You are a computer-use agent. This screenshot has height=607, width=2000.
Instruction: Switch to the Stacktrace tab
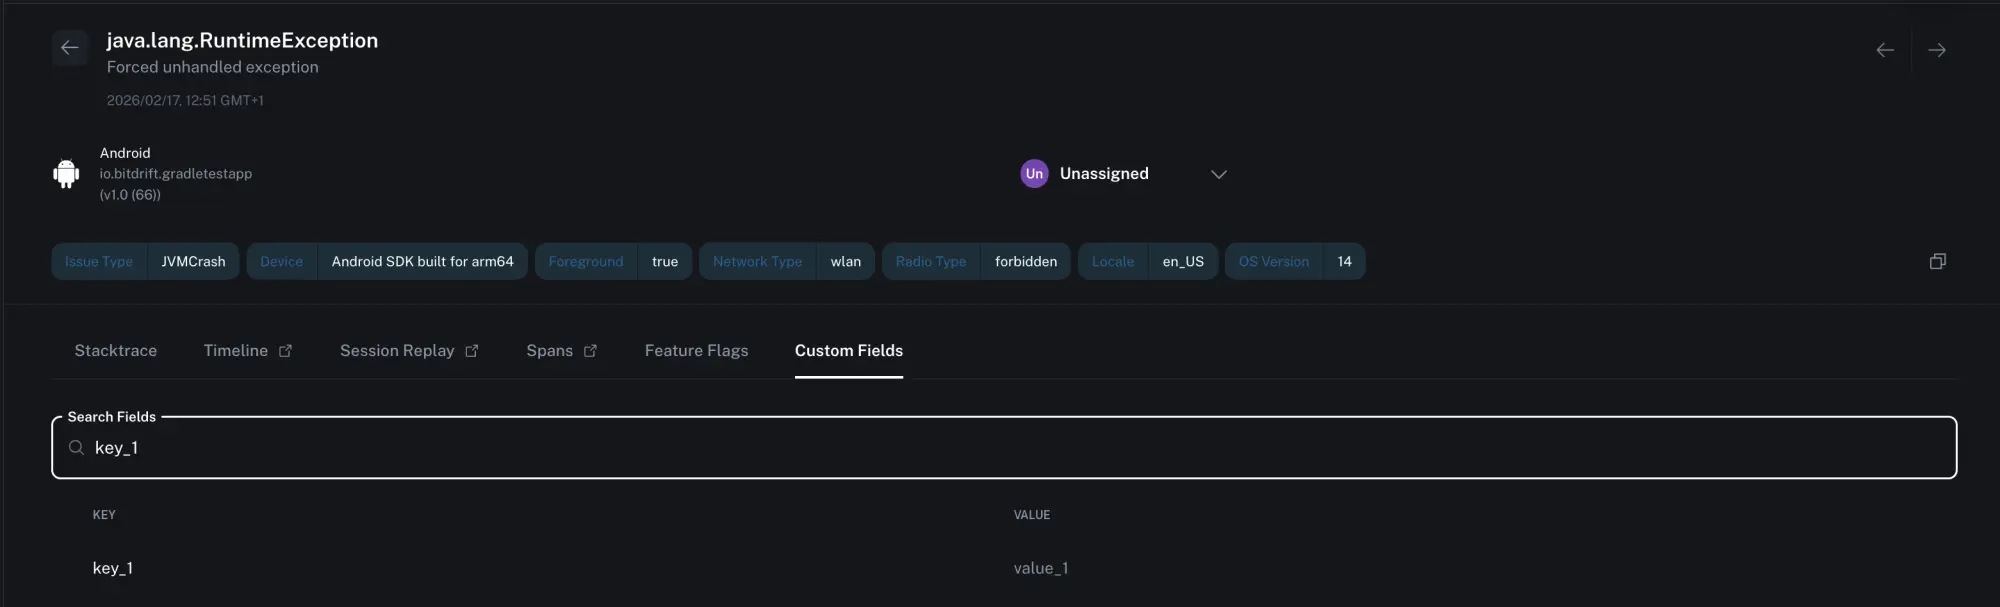click(116, 351)
